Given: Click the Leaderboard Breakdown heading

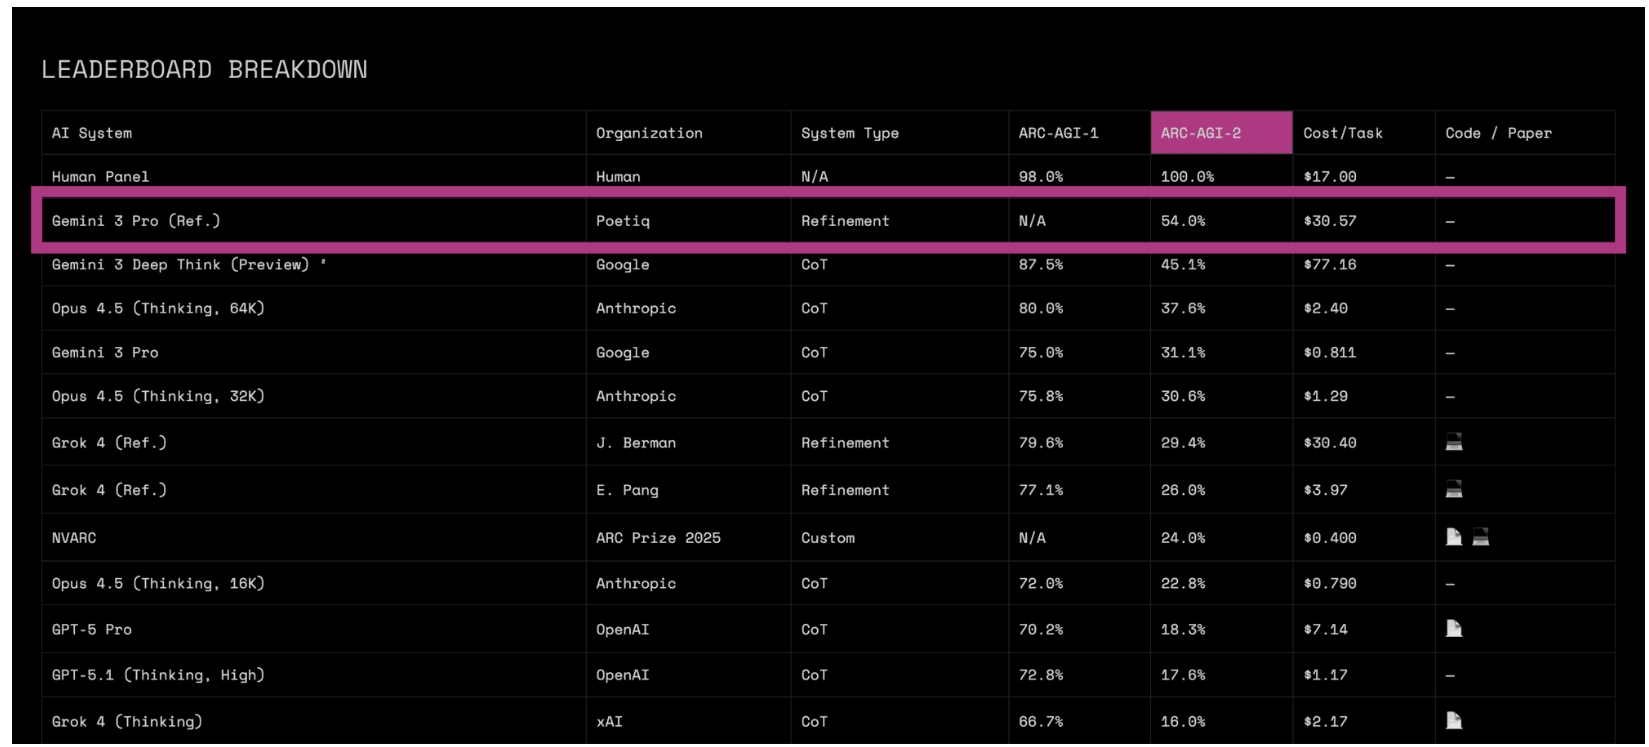Looking at the screenshot, I should click(204, 70).
